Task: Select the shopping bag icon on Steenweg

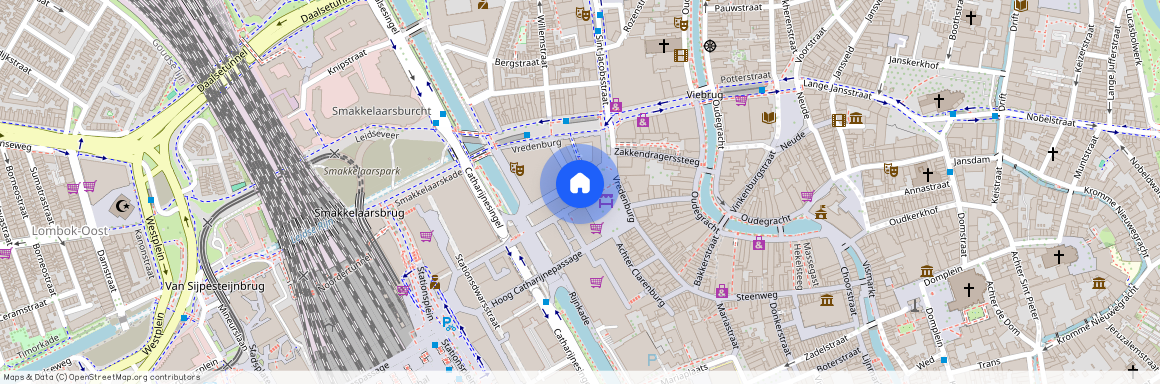Action: click(x=722, y=291)
